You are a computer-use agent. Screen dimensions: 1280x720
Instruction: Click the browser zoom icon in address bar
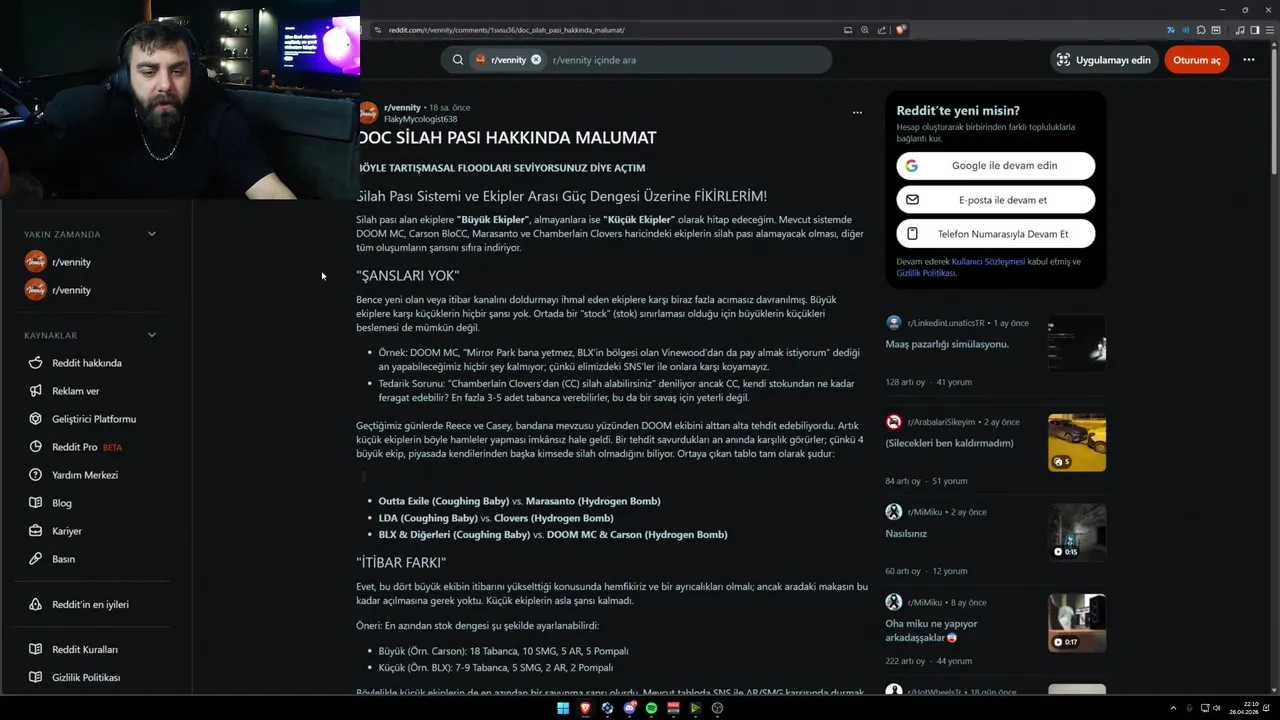pyautogui.click(x=865, y=30)
